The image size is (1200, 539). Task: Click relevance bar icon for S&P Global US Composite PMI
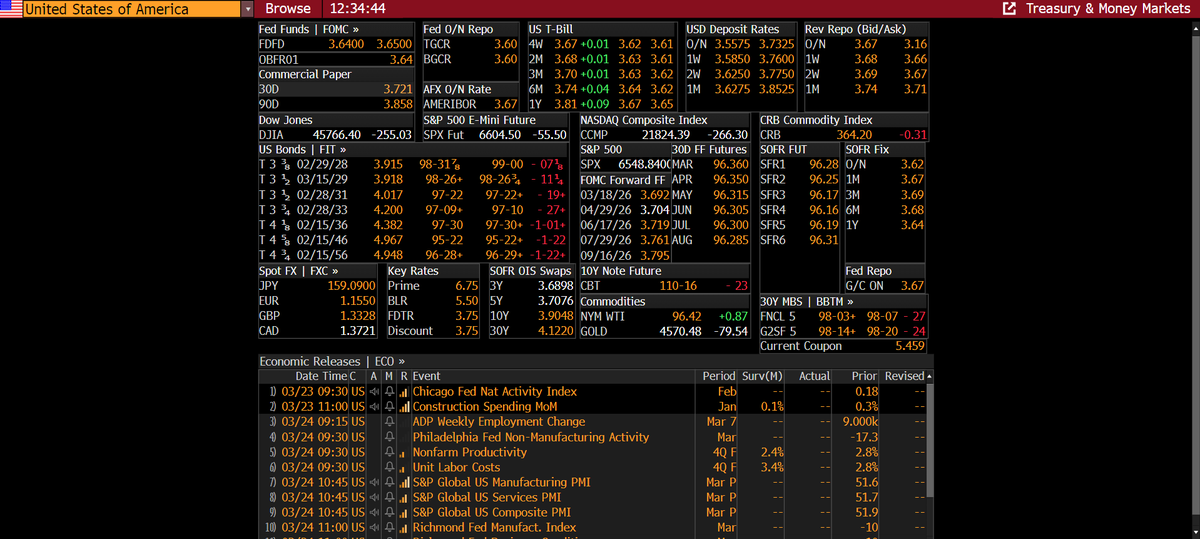point(404,512)
